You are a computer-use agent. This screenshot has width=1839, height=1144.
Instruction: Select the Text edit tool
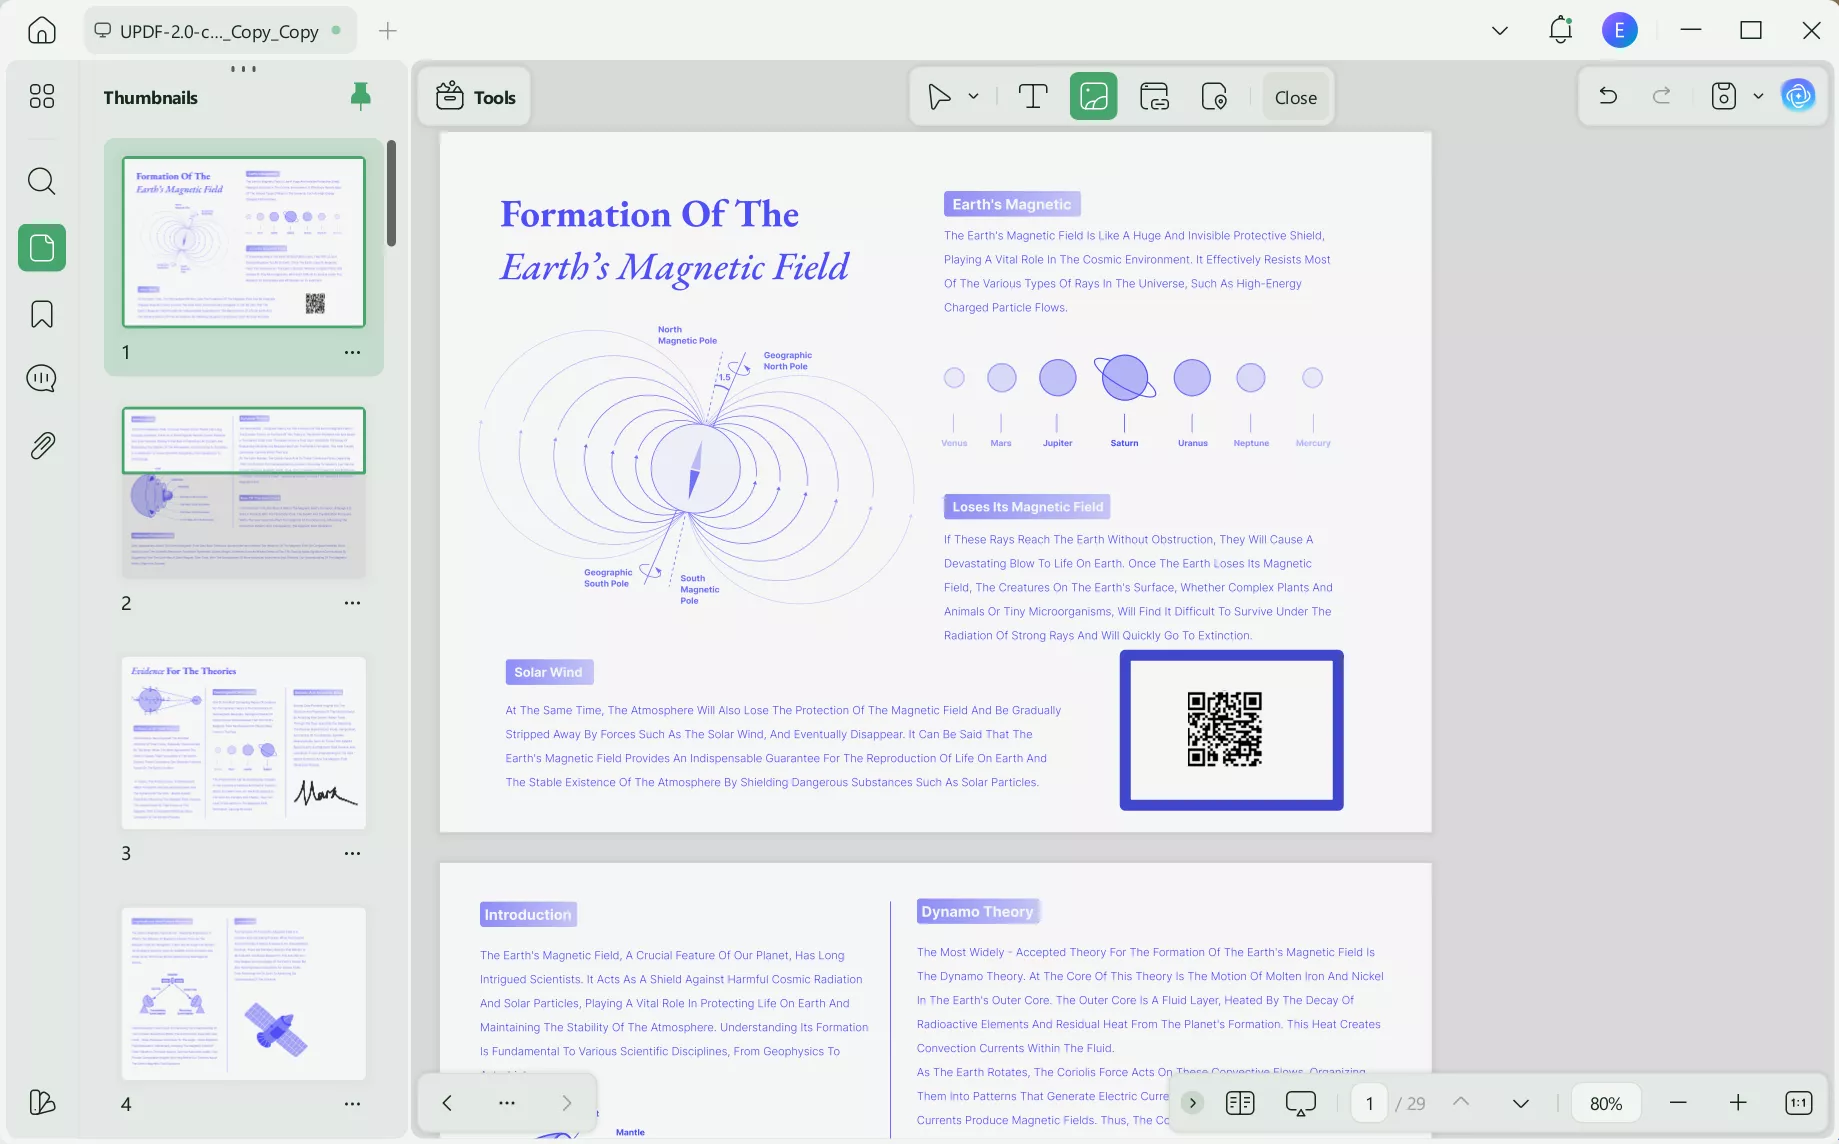pyautogui.click(x=1032, y=97)
